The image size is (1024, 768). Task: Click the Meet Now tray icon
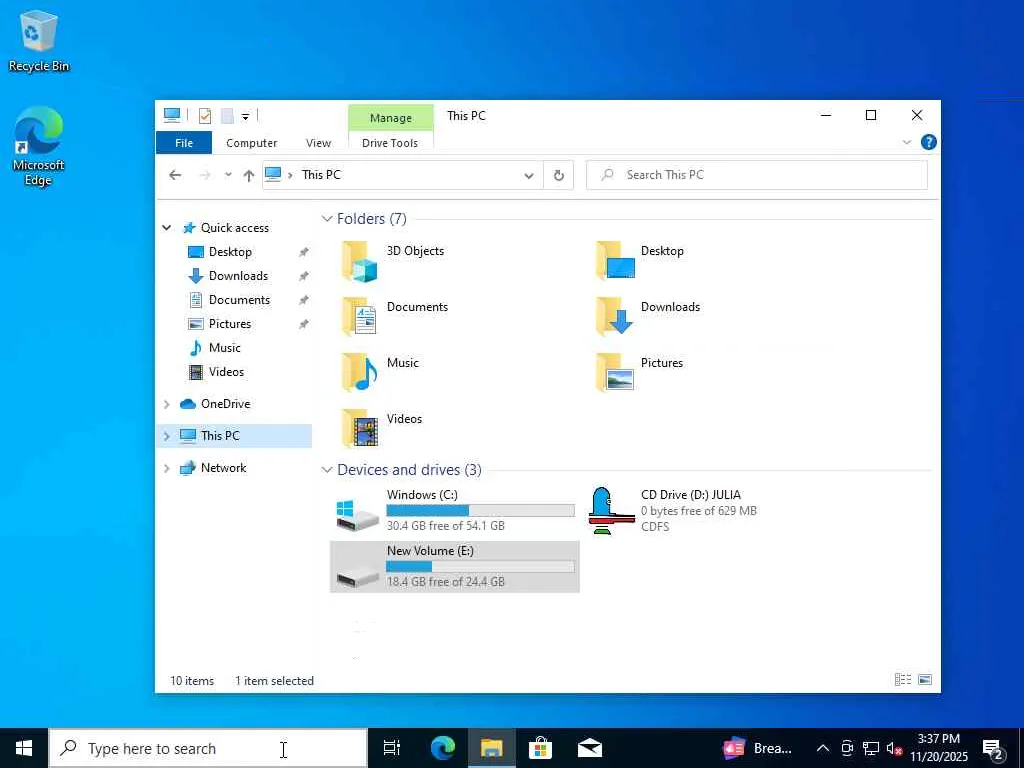click(847, 748)
